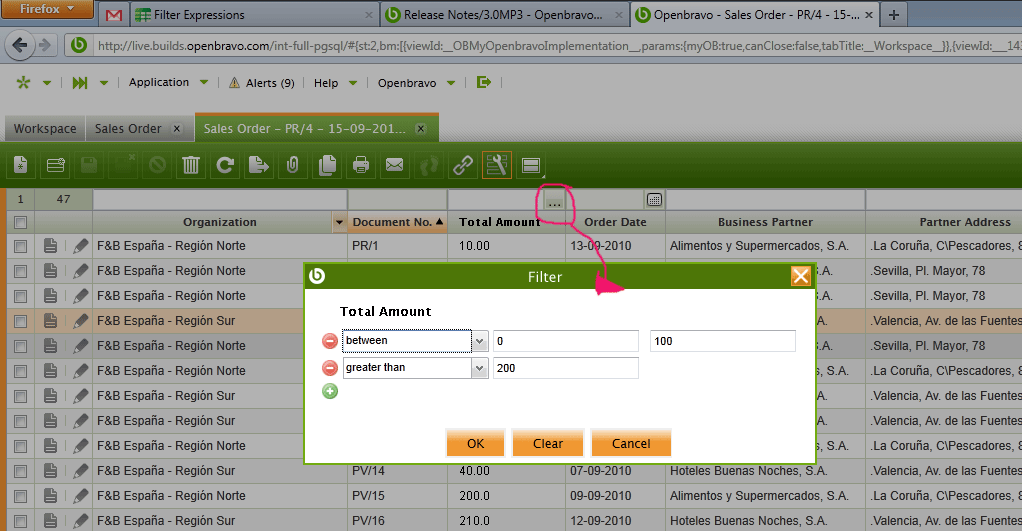Click the Refresh toolbar icon

[225, 165]
